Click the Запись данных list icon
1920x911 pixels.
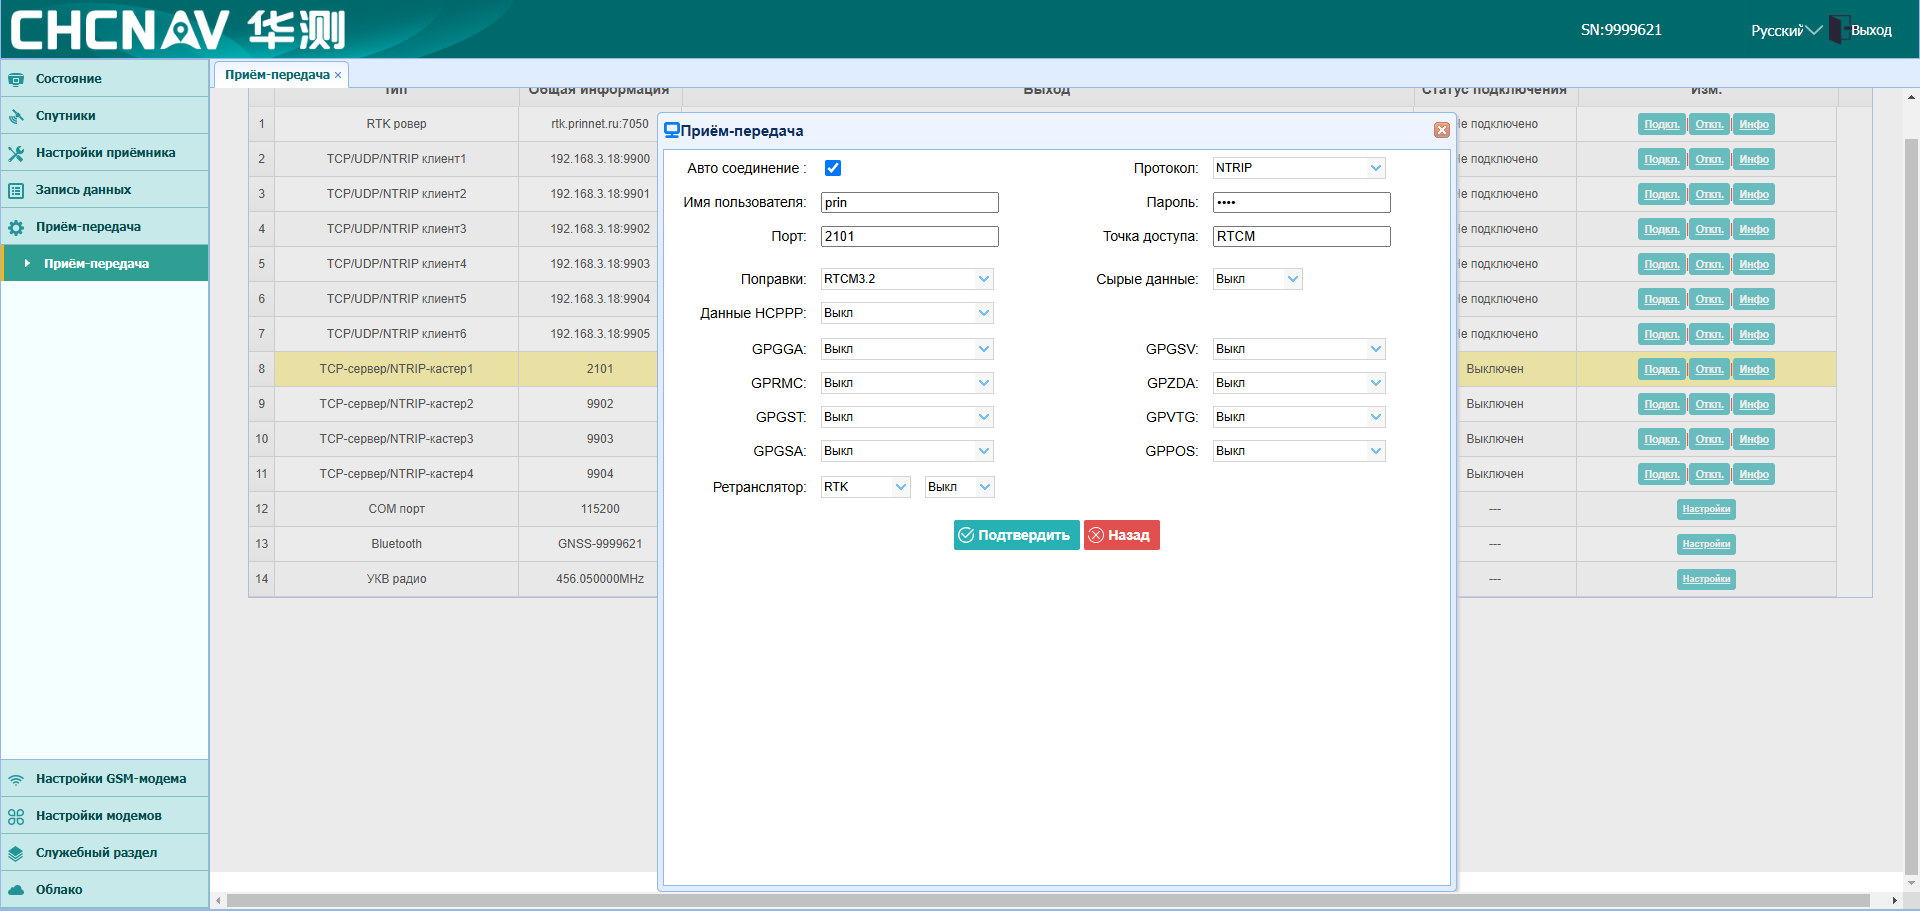(16, 190)
